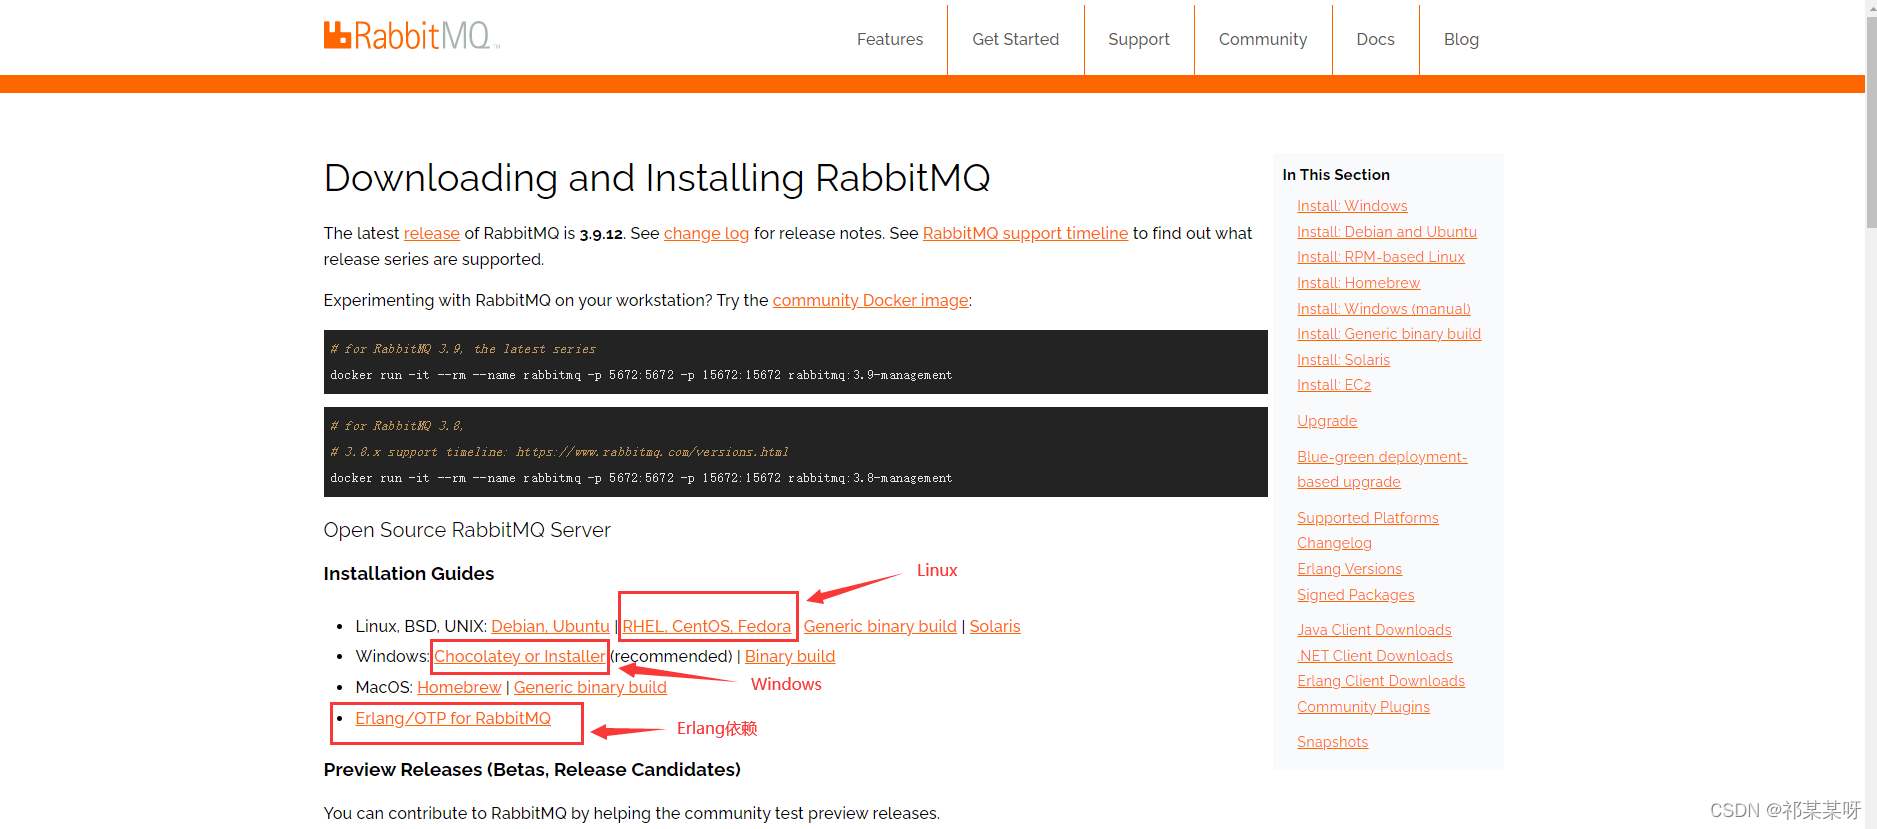Open the Snapshots sidebar link
The width and height of the screenshot is (1877, 829).
1332,742
